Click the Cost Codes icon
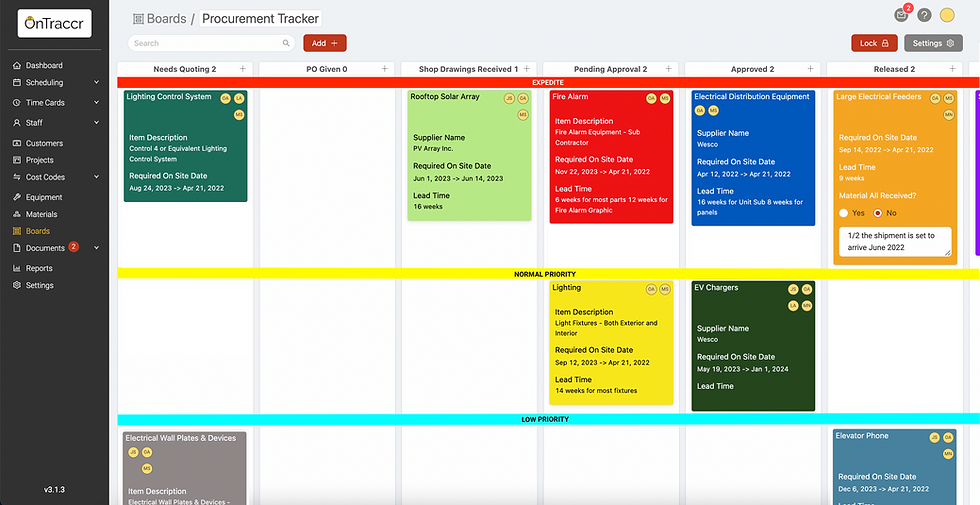The height and width of the screenshot is (505, 980). click(17, 177)
